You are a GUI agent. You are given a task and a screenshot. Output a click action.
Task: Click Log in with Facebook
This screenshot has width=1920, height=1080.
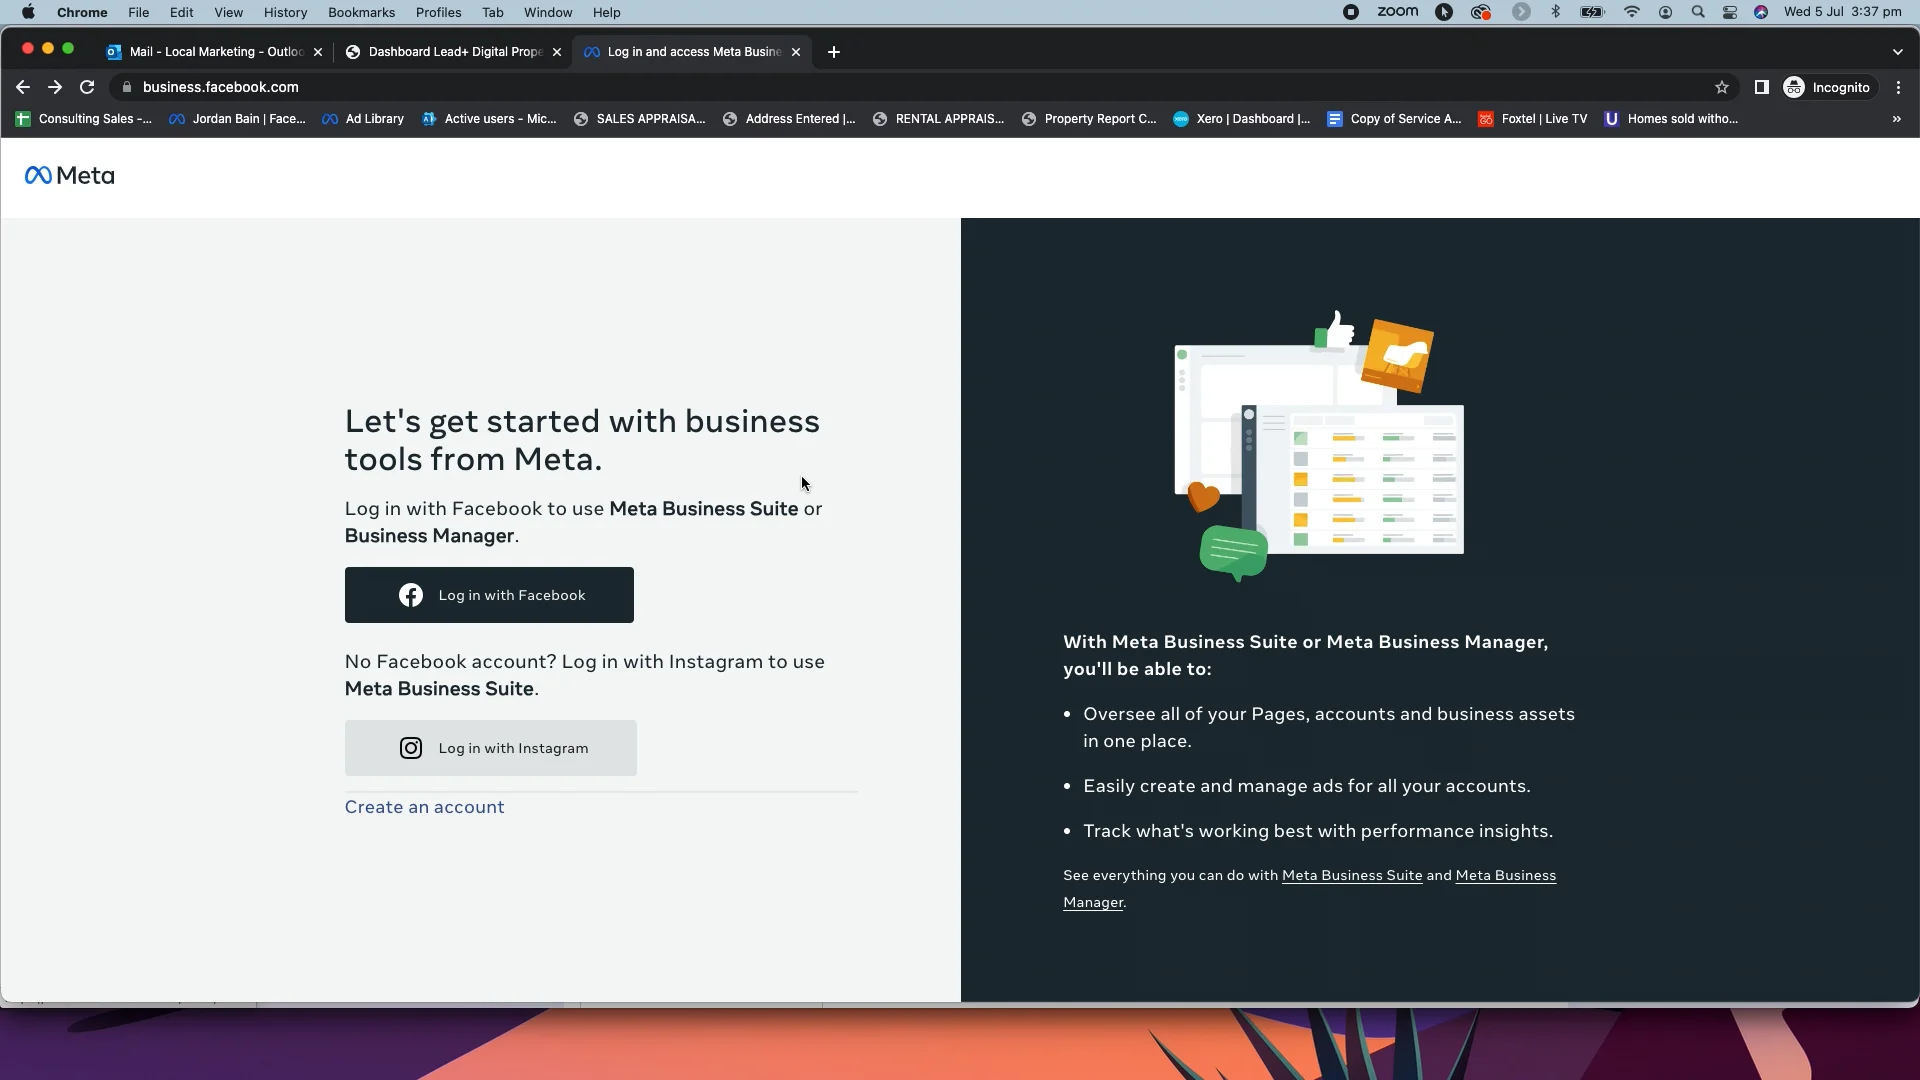click(x=489, y=595)
